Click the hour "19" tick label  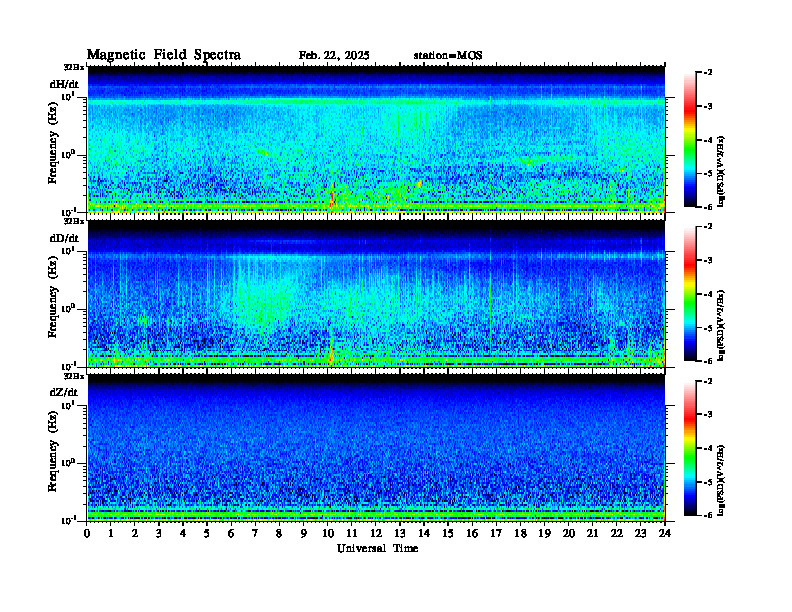[x=544, y=533]
